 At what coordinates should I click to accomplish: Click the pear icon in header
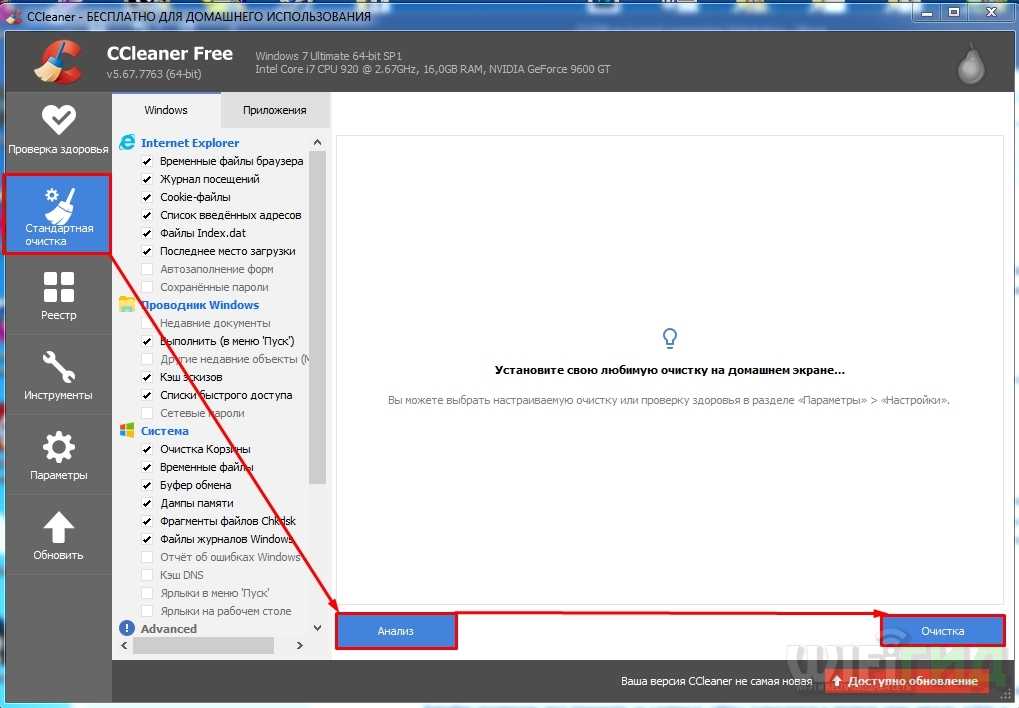969,66
